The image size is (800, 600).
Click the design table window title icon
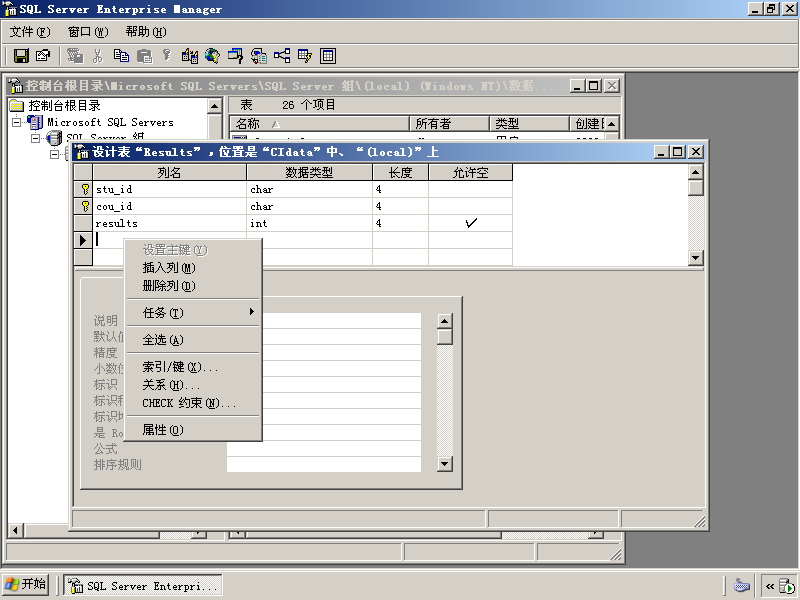point(82,152)
